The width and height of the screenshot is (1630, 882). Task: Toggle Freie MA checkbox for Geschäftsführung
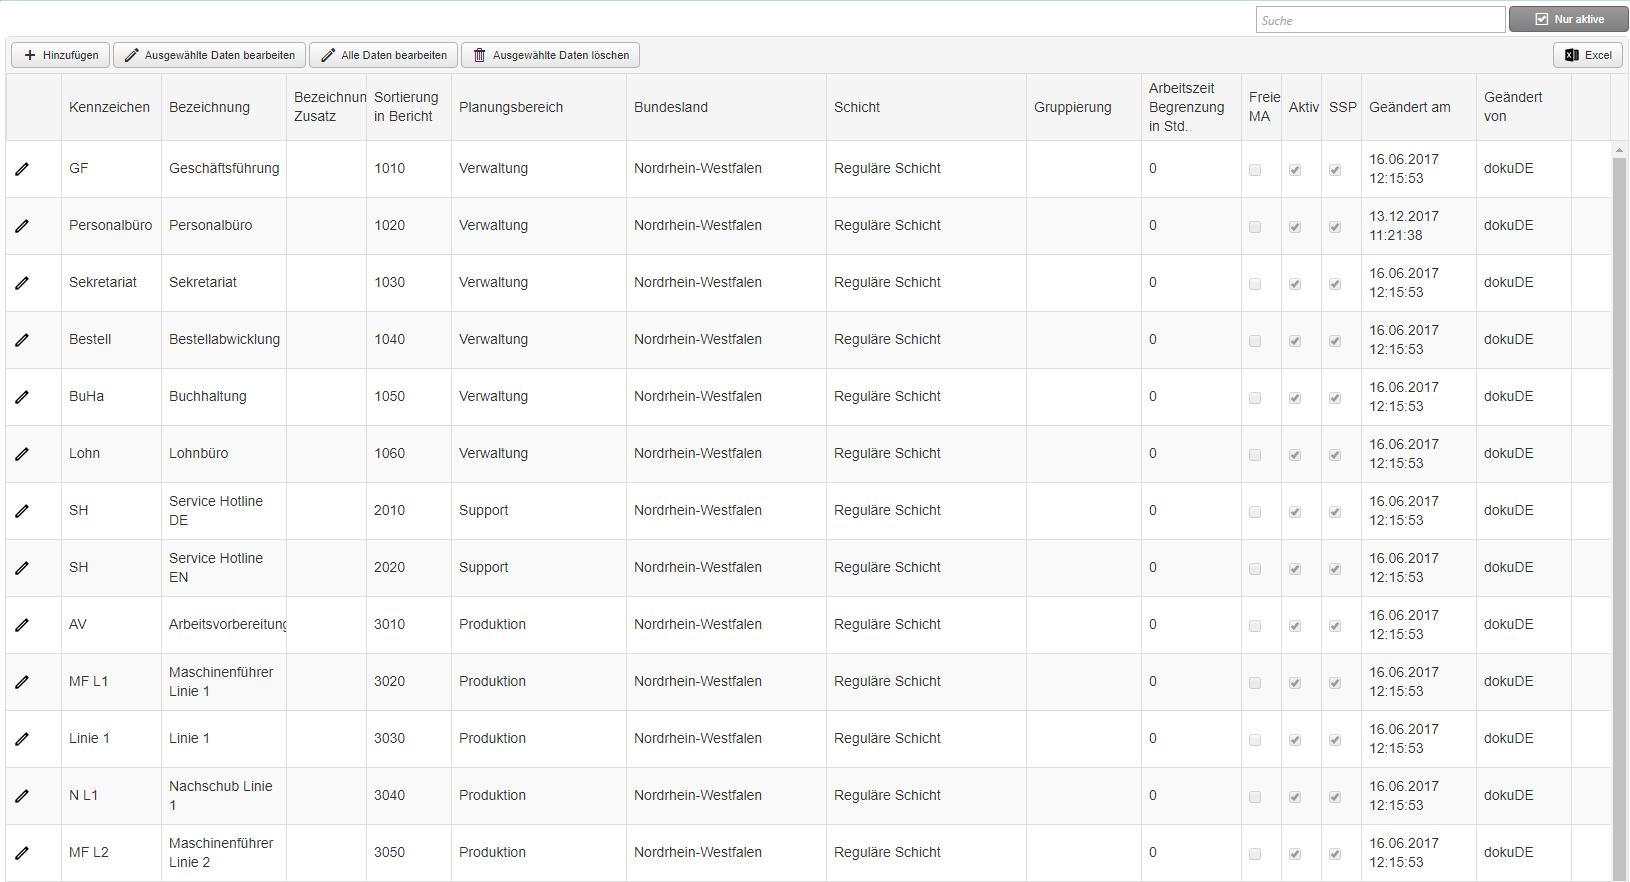pyautogui.click(x=1255, y=170)
